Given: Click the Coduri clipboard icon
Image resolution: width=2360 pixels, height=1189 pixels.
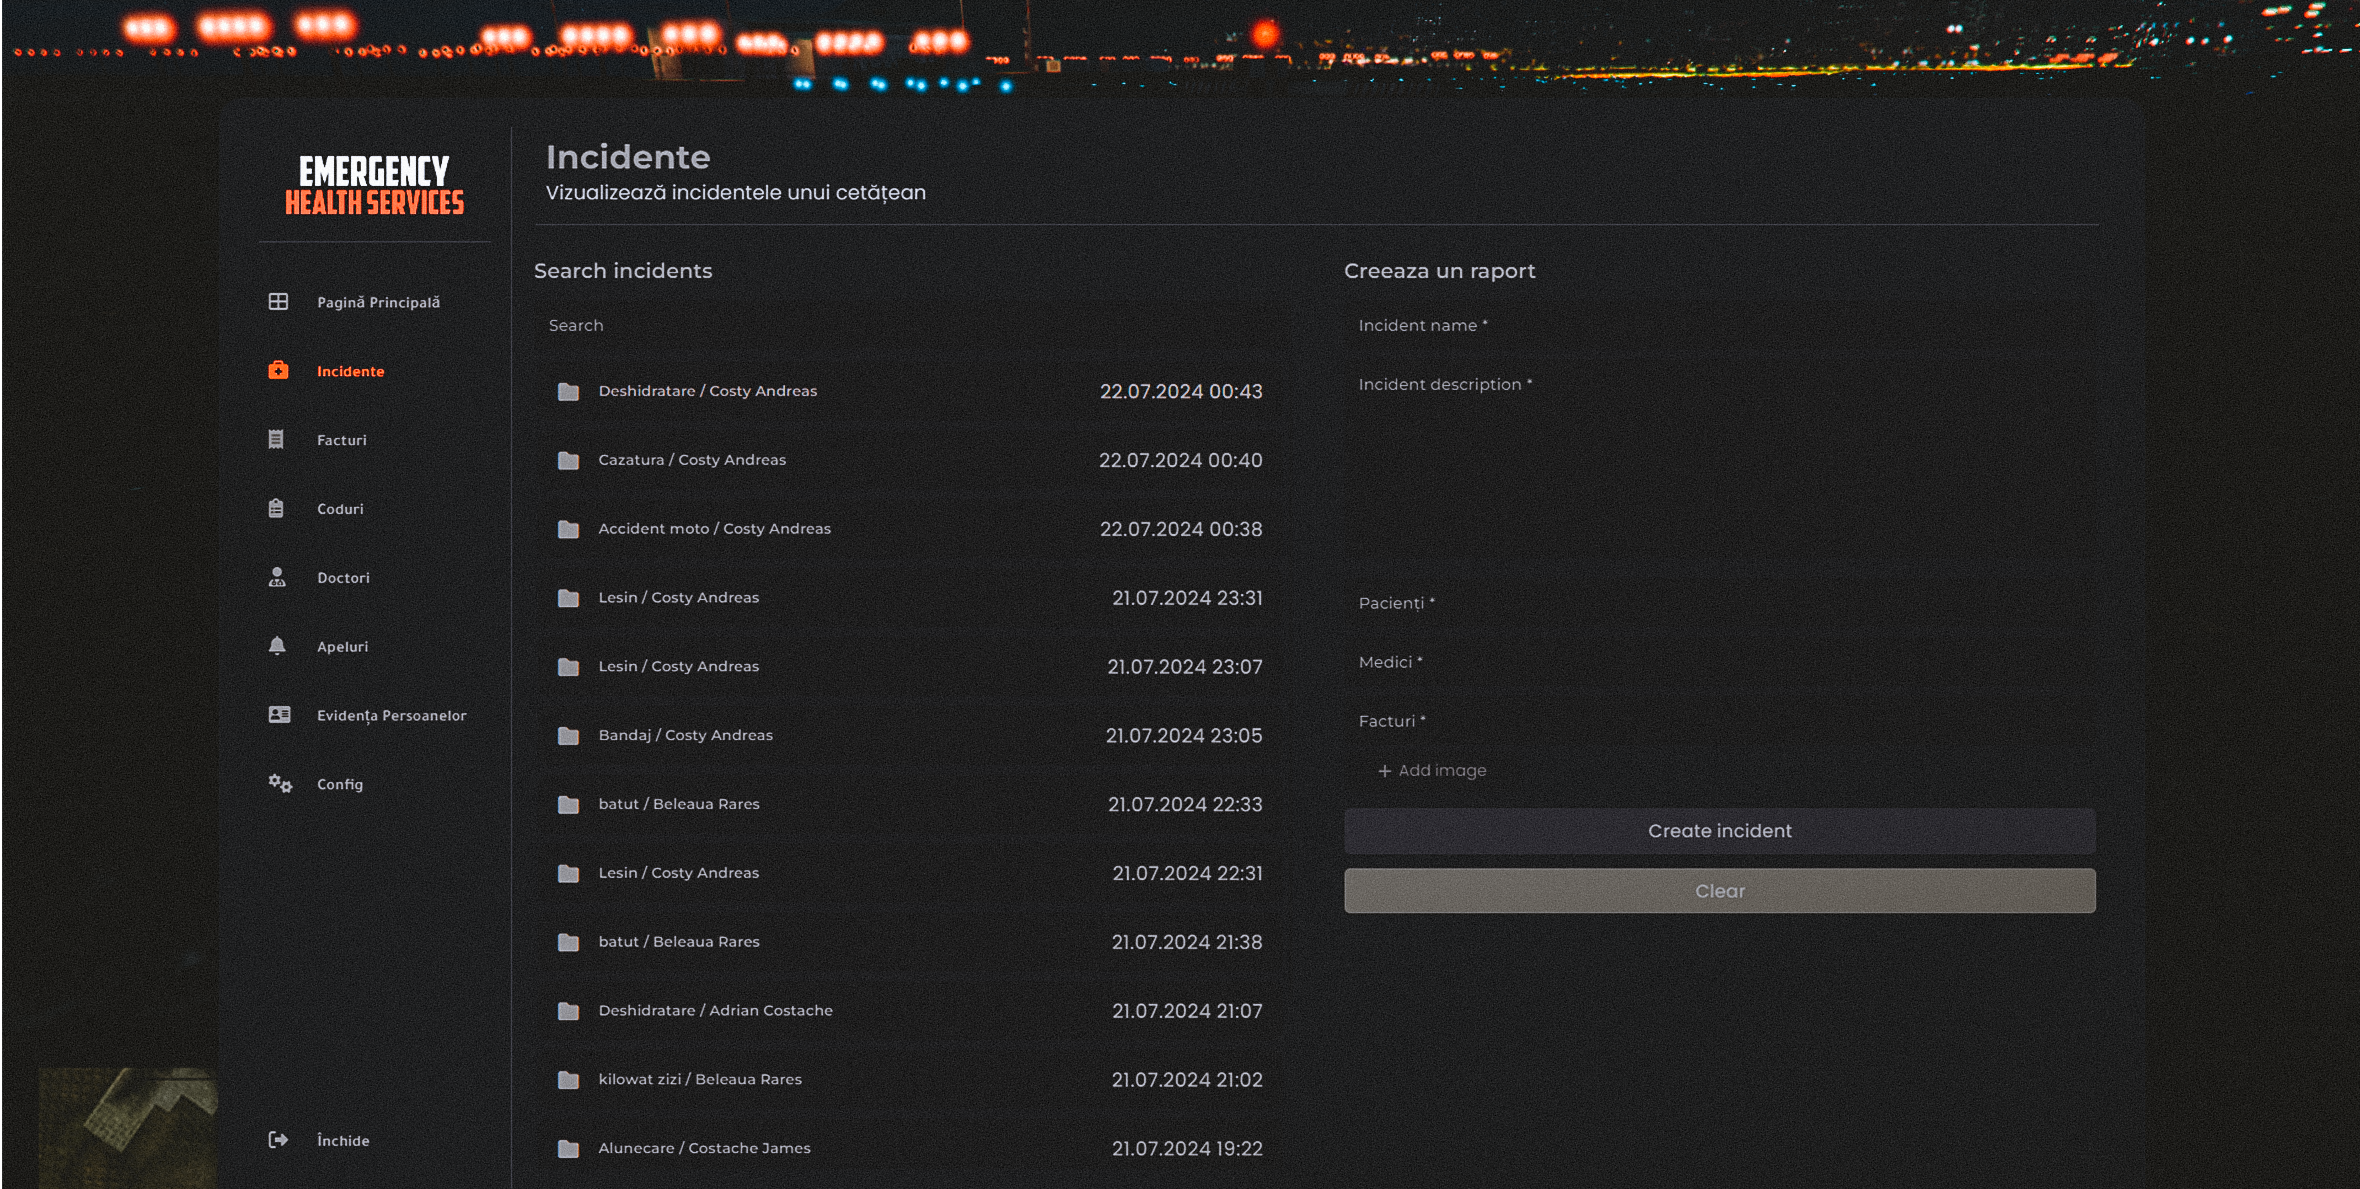Looking at the screenshot, I should [x=276, y=507].
